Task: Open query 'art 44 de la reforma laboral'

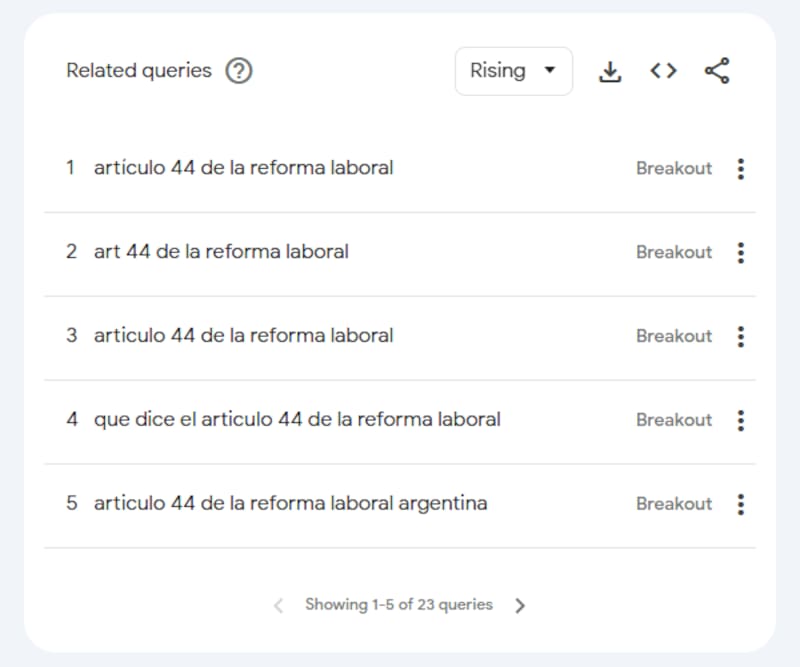Action: (x=222, y=253)
